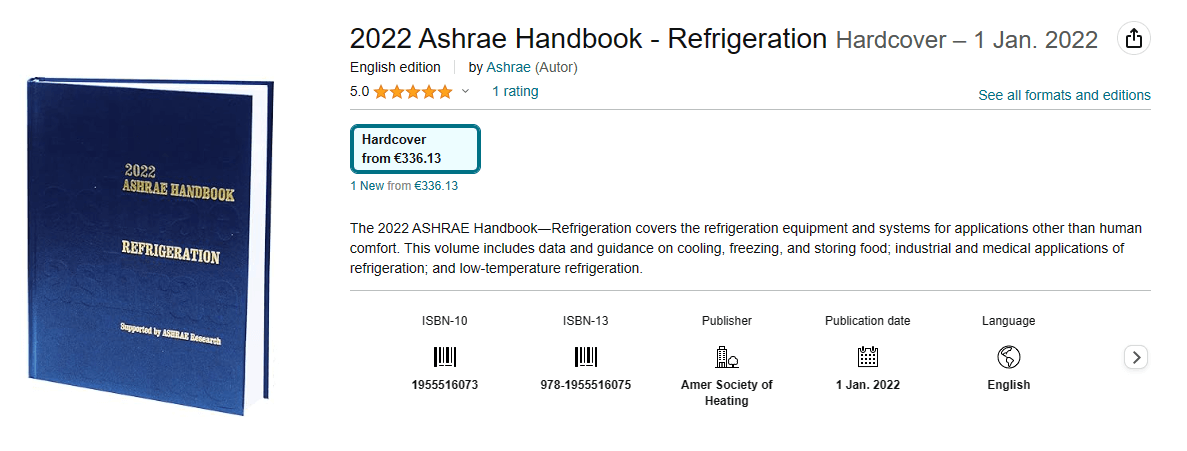Screen dimensions: 1187x451
Task: Click the Language globe icon
Action: 1008,357
